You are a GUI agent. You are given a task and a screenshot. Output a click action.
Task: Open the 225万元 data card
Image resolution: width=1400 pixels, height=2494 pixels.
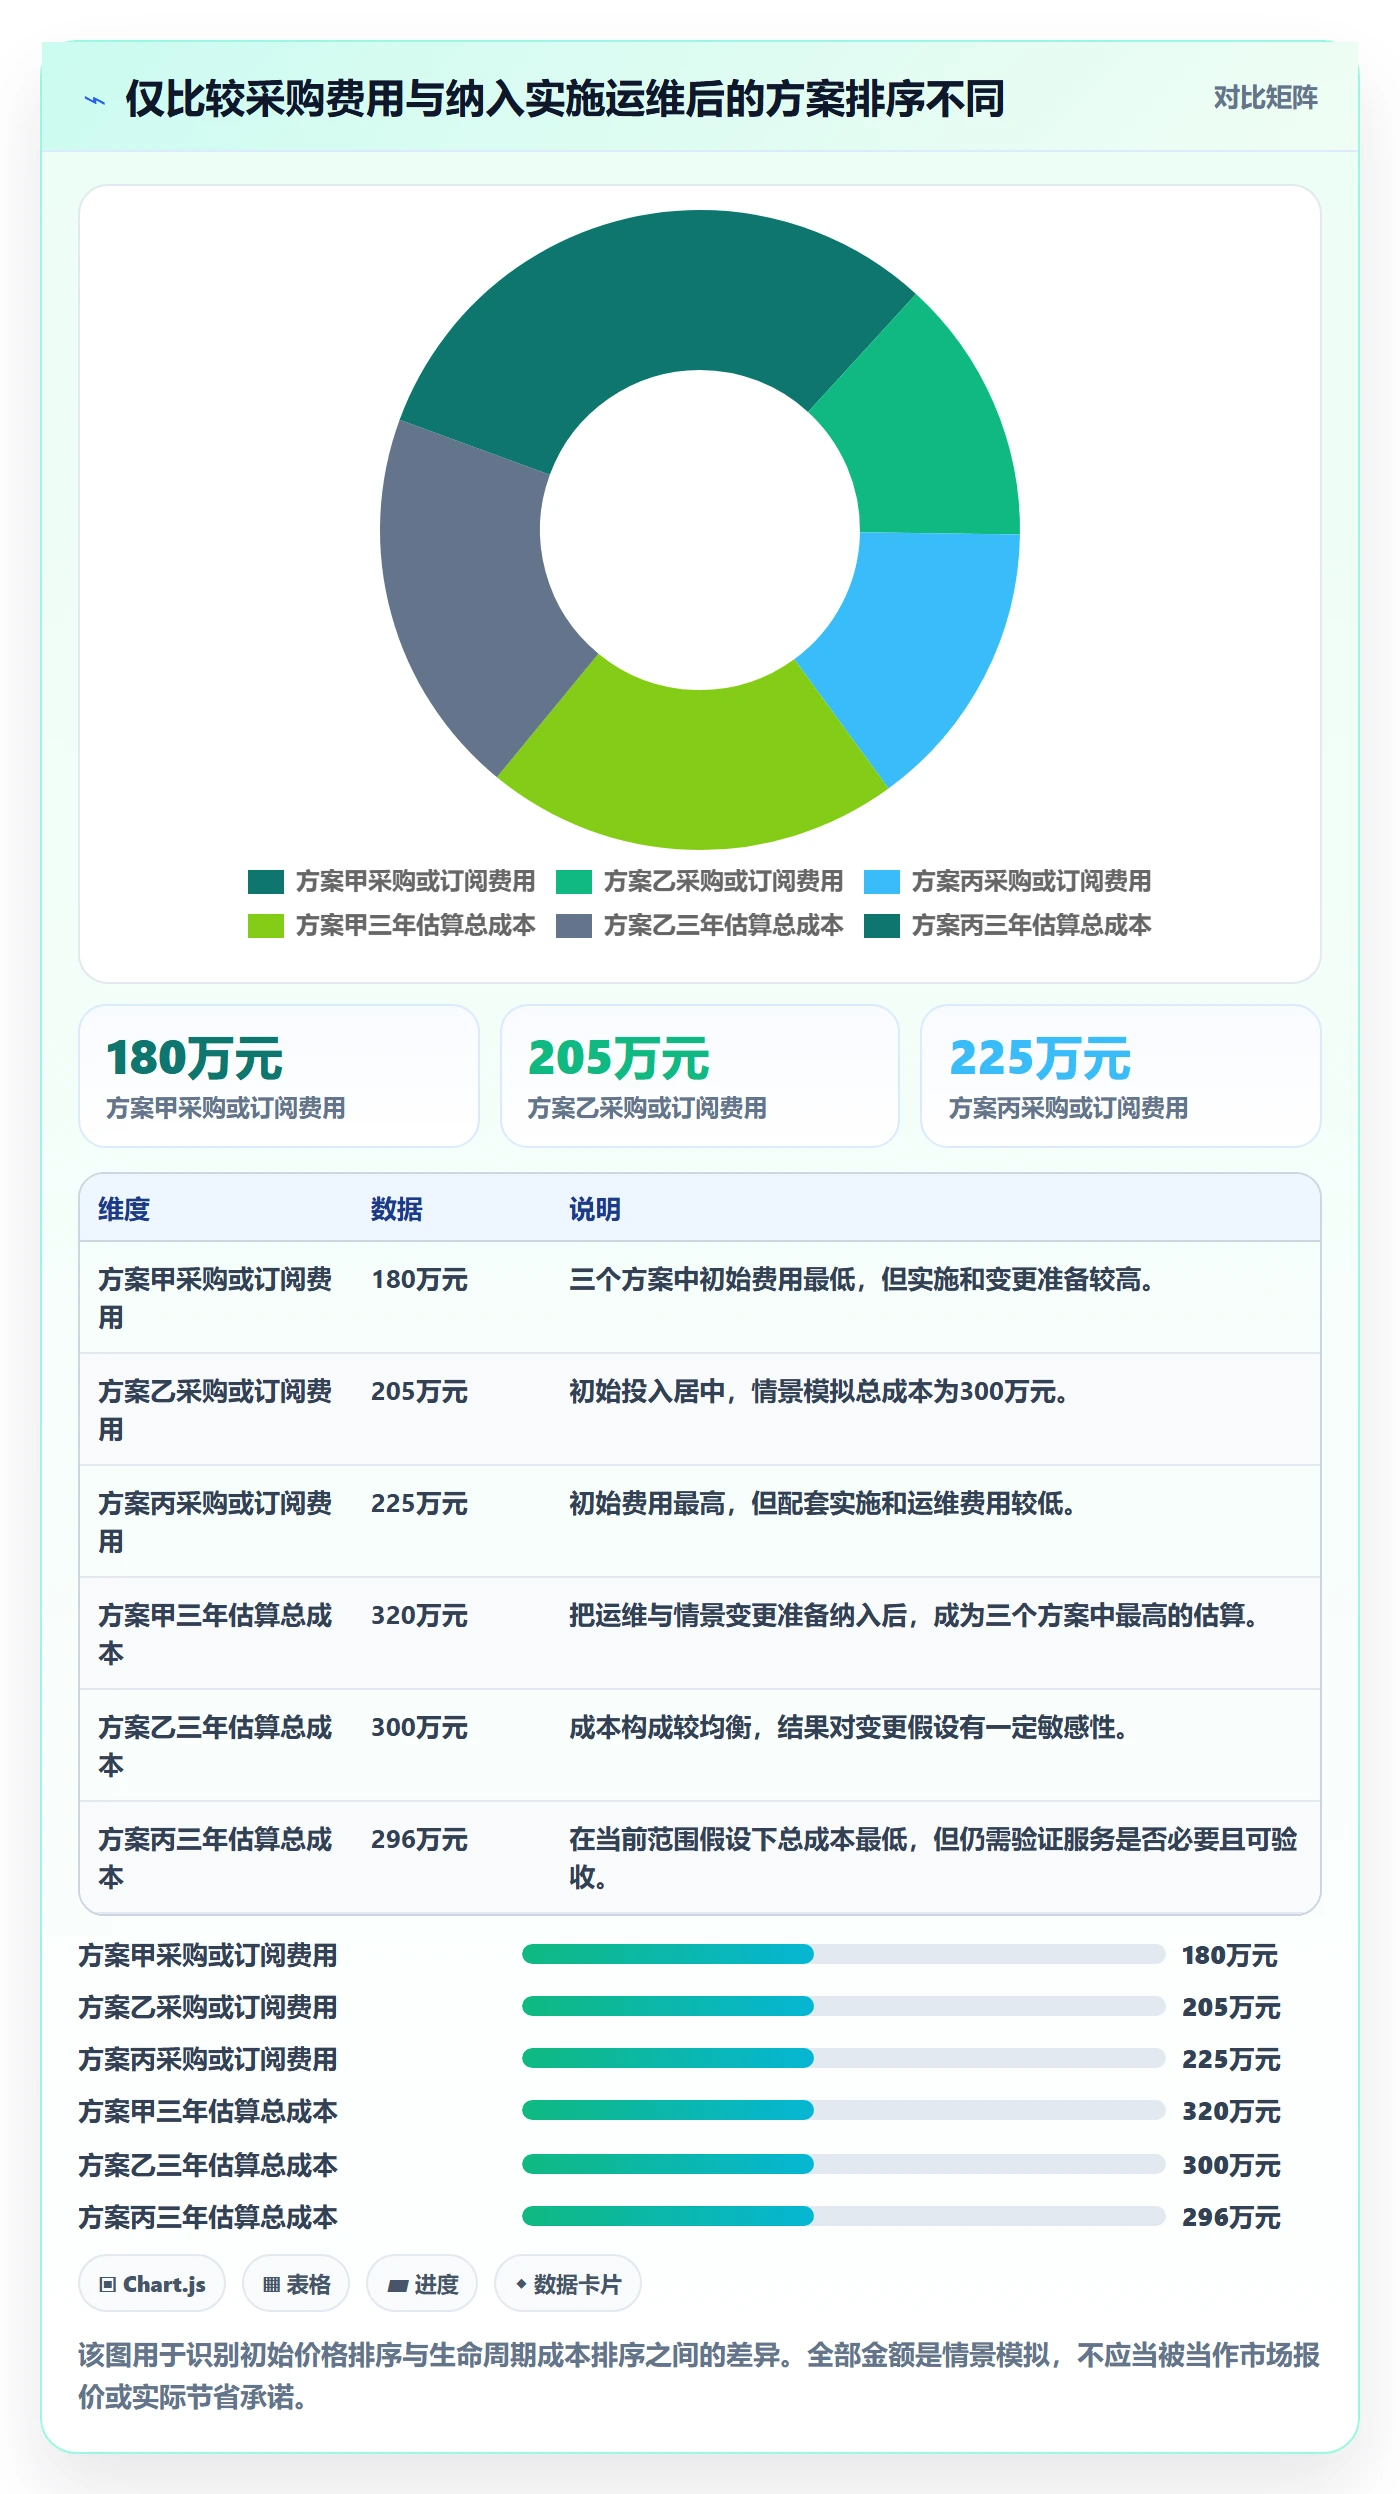point(1121,1076)
